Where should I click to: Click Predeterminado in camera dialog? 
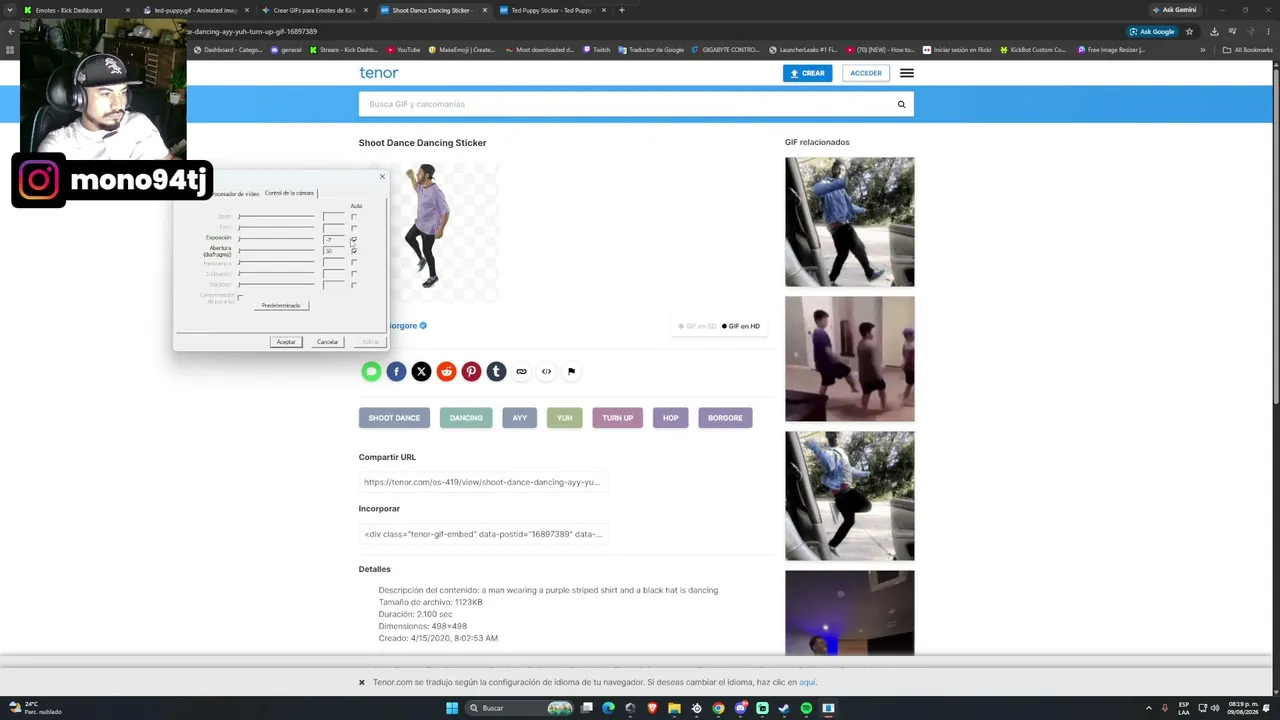[x=281, y=305]
